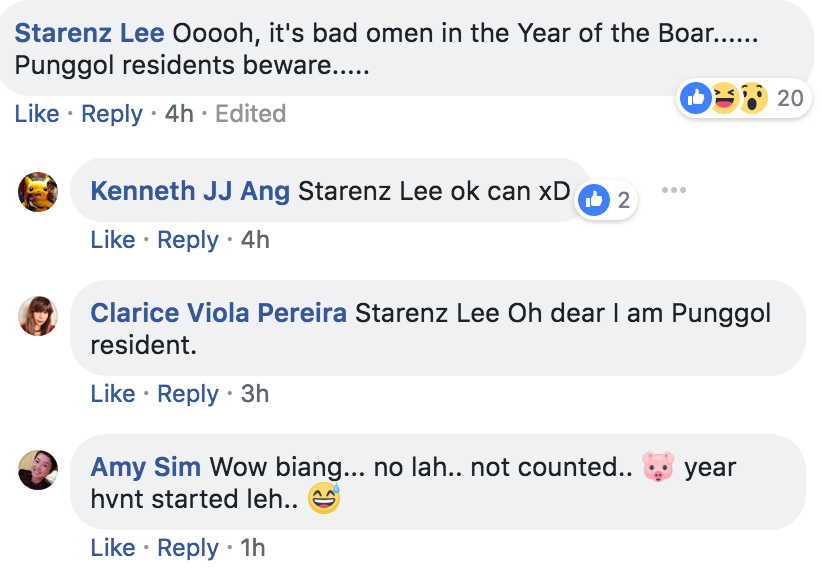The image size is (822, 576).
Task: Reply to Amy Sim's comment
Action: click(x=188, y=548)
